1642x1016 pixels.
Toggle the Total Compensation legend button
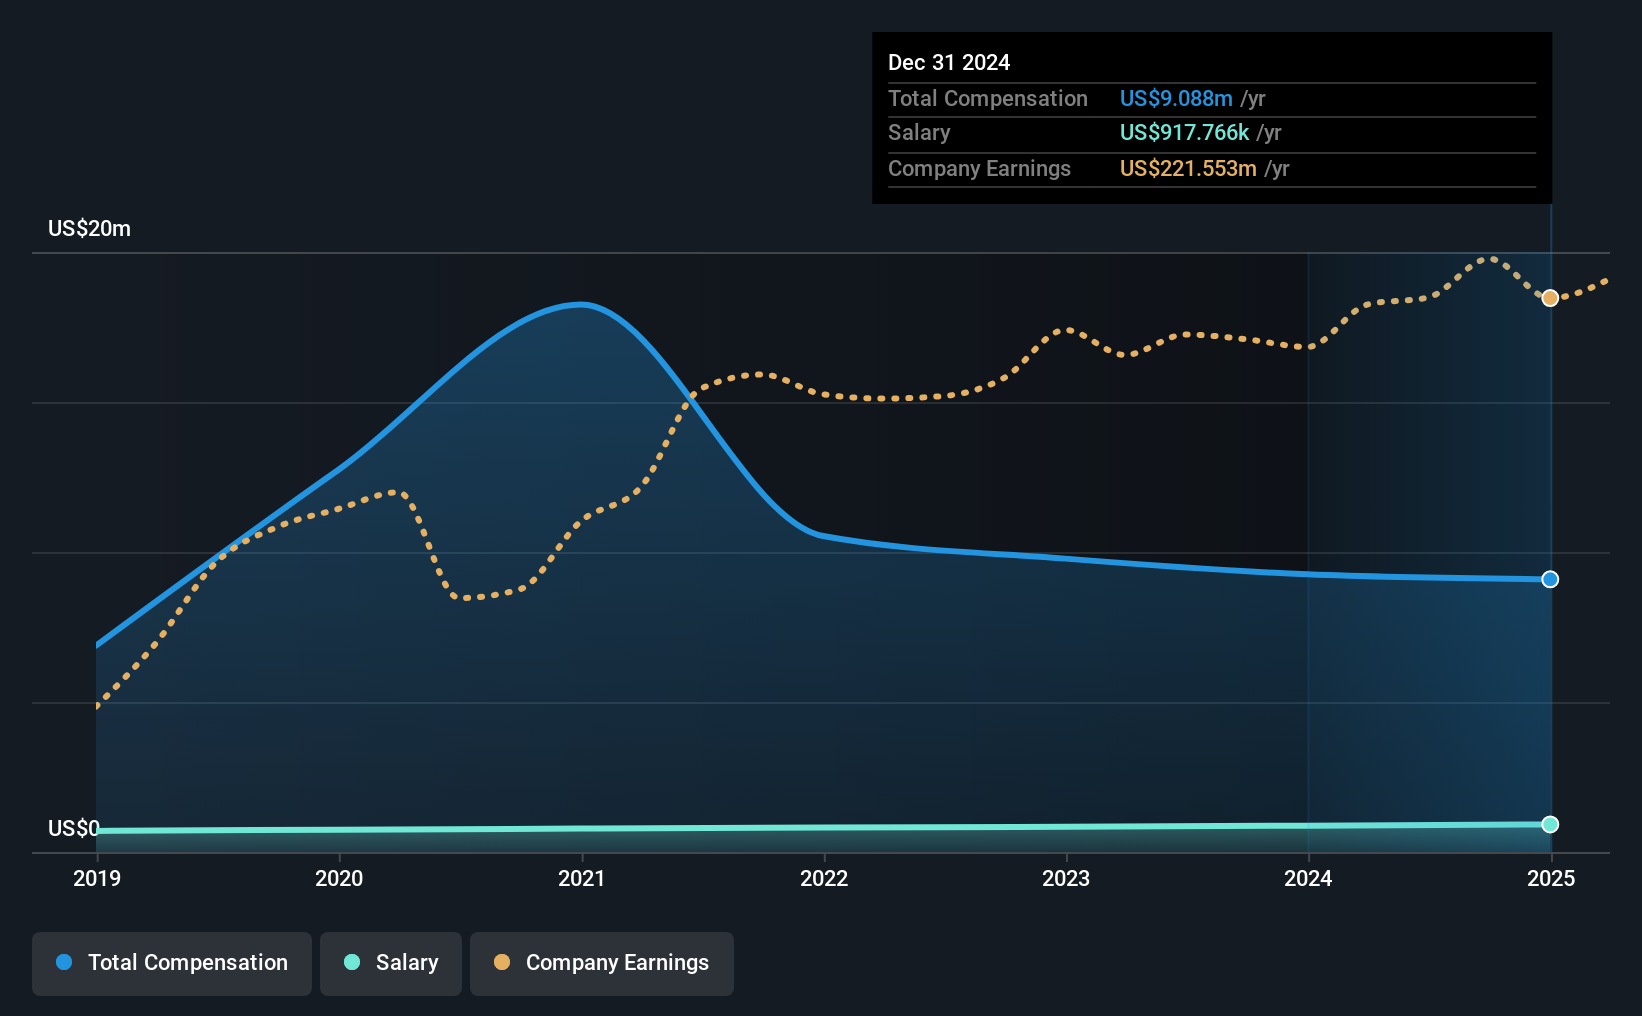[172, 963]
